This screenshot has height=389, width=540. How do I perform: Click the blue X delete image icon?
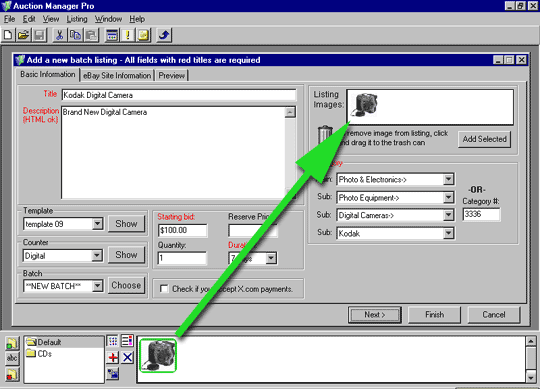(x=127, y=358)
